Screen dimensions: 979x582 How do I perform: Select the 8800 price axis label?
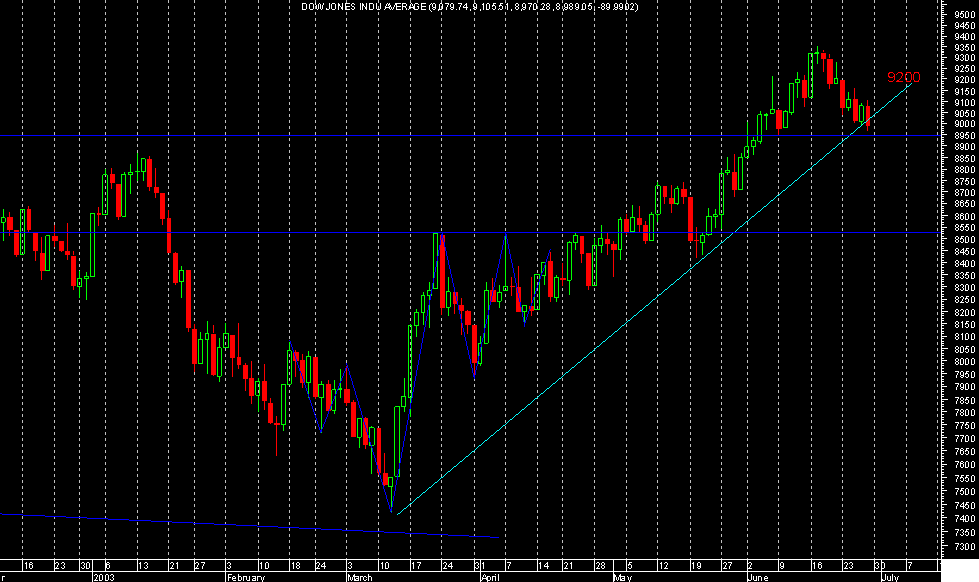pyautogui.click(x=965, y=170)
